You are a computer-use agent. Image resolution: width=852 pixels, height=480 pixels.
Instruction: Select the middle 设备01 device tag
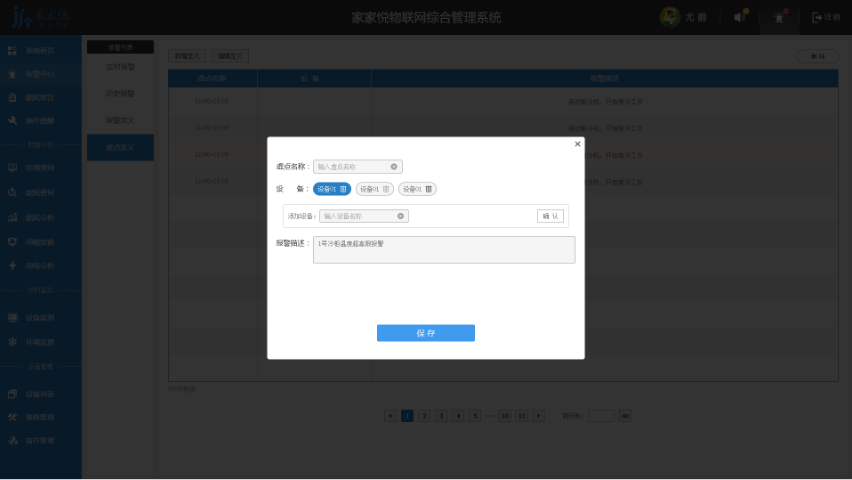click(x=369, y=189)
